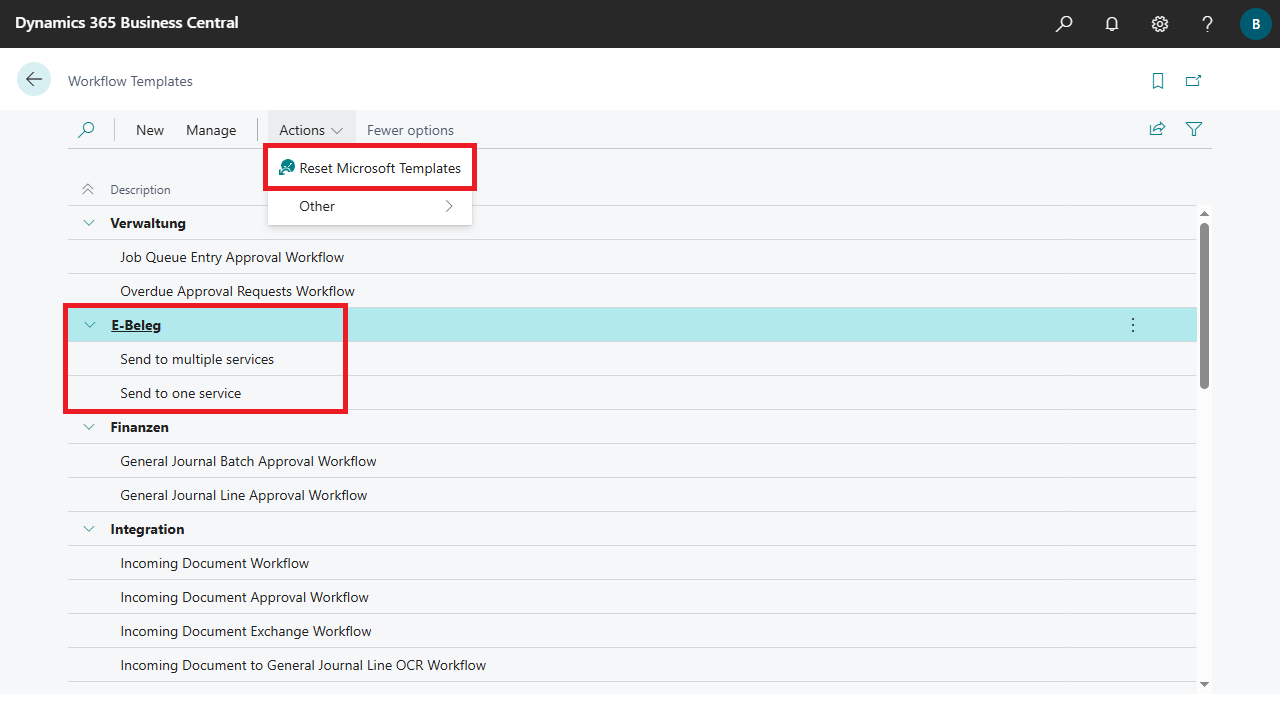Choose Reset Microsoft Templates
1280x720 pixels.
click(x=370, y=168)
